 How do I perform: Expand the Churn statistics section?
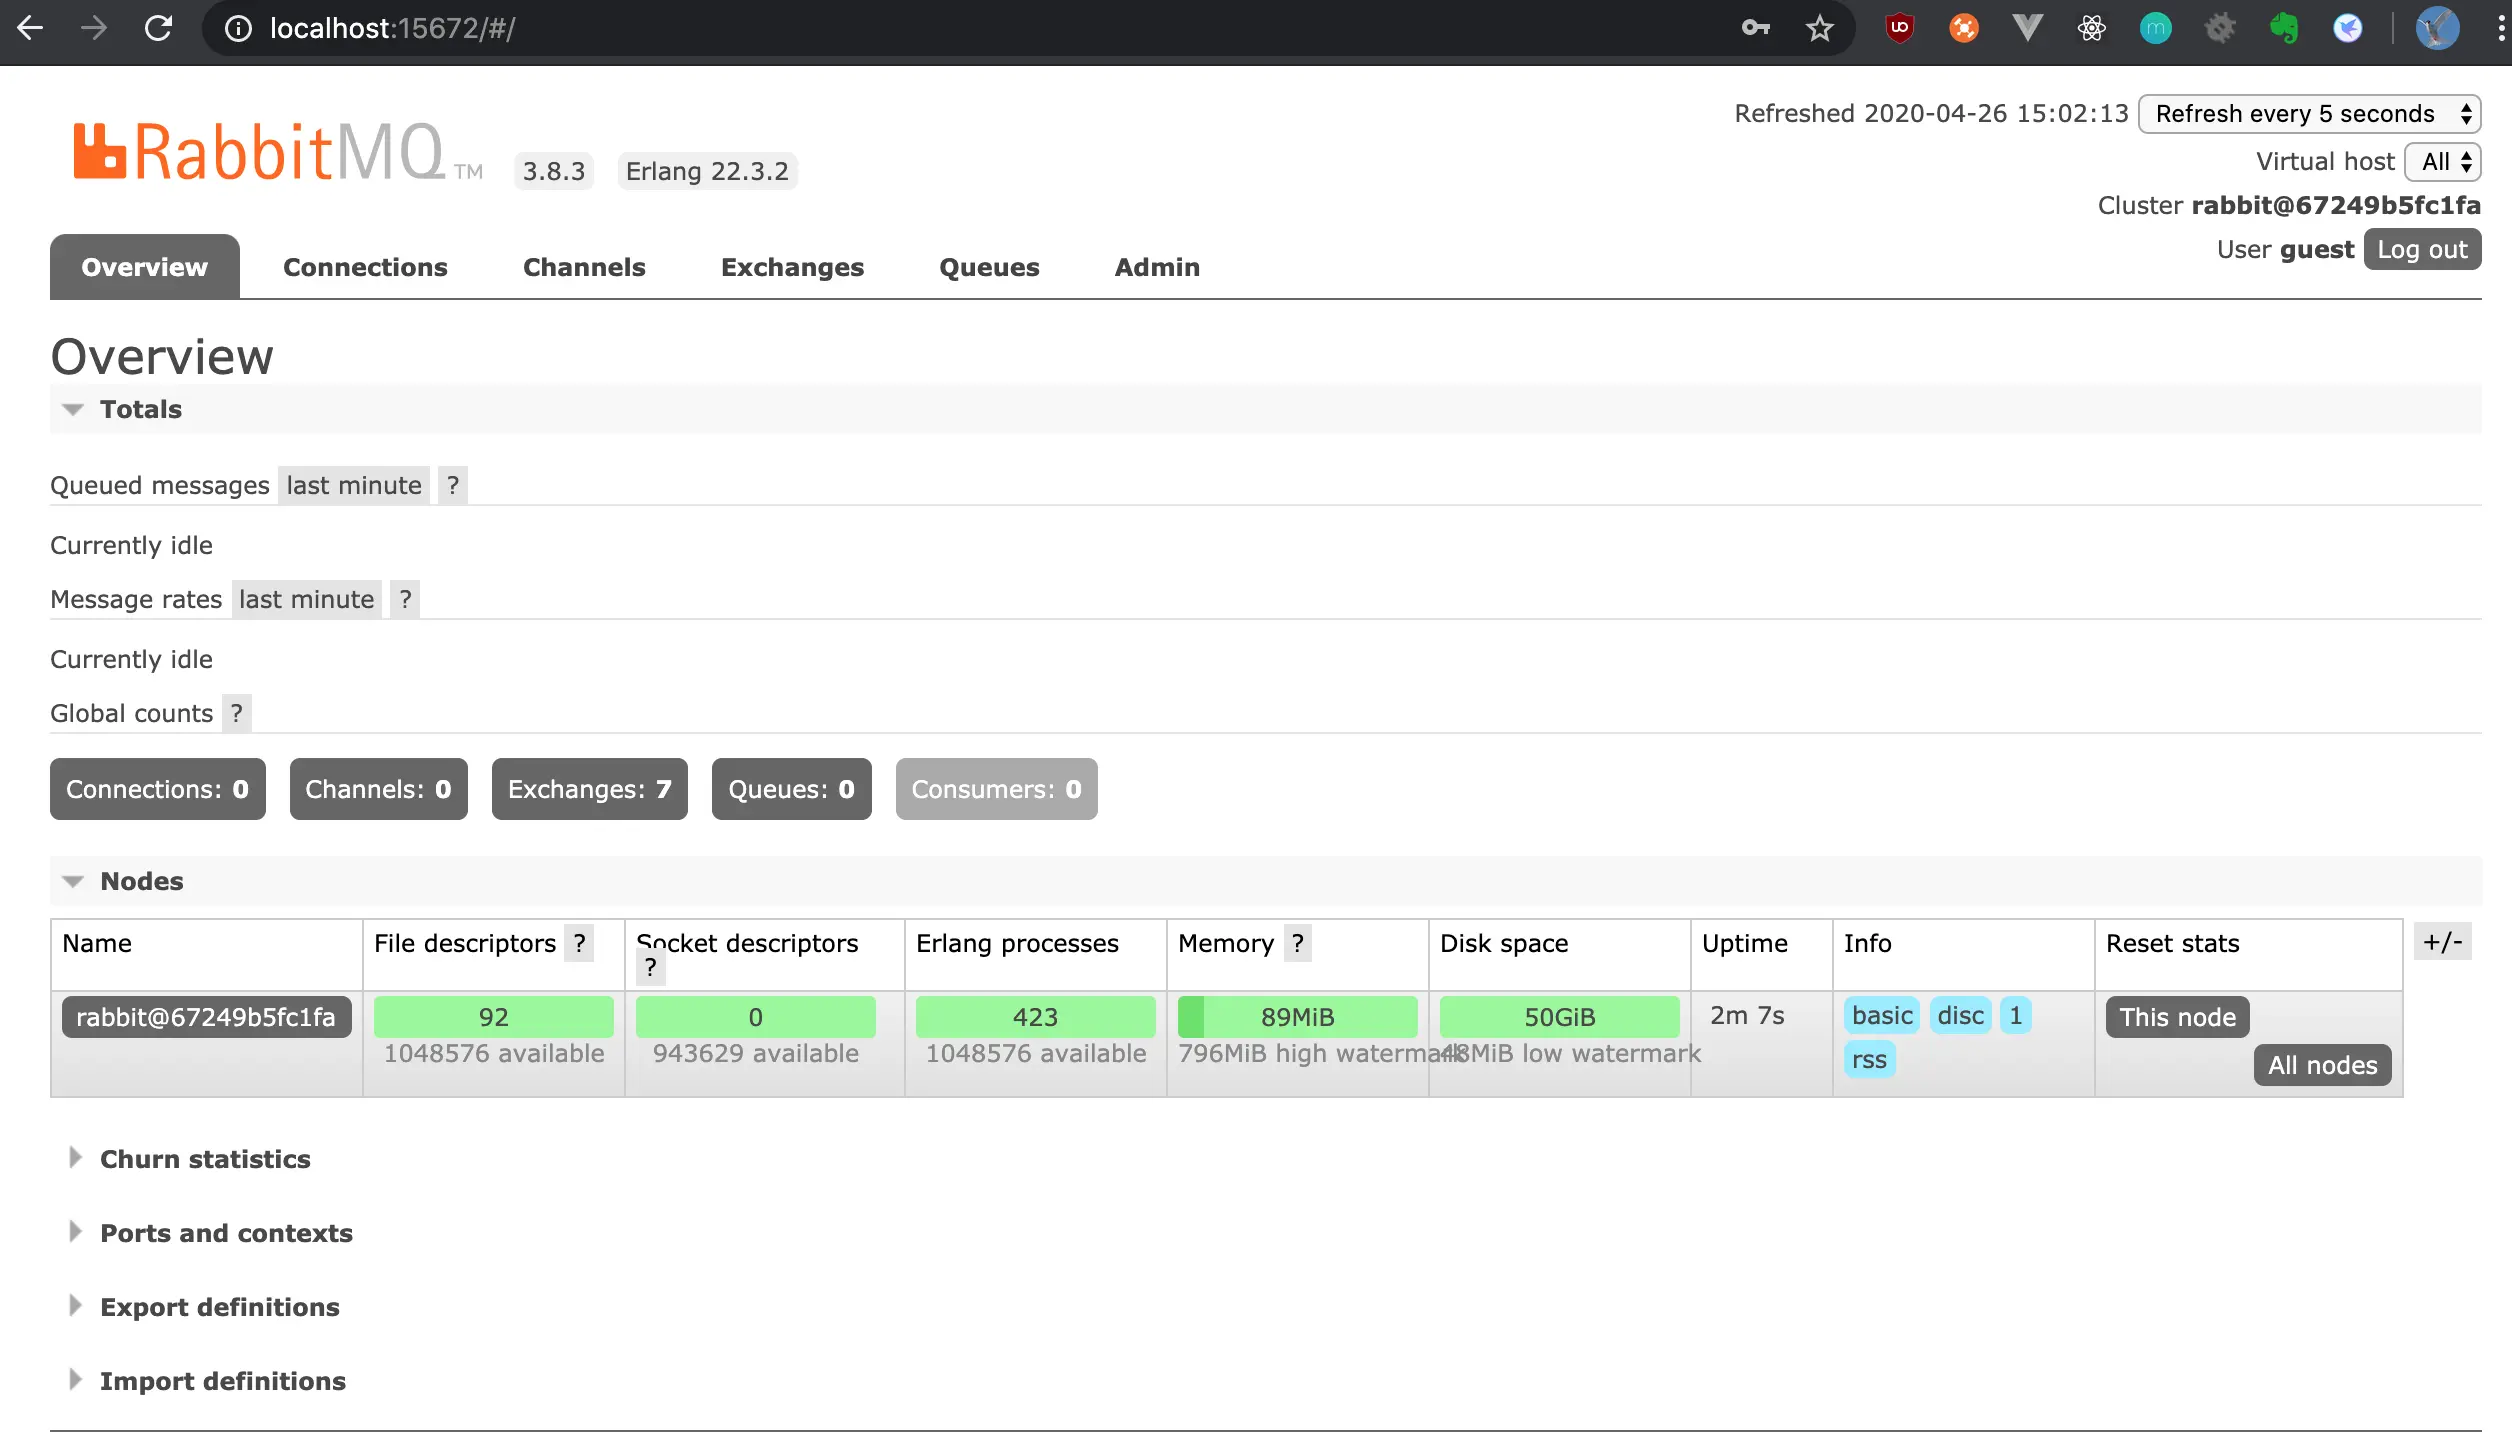tap(205, 1159)
